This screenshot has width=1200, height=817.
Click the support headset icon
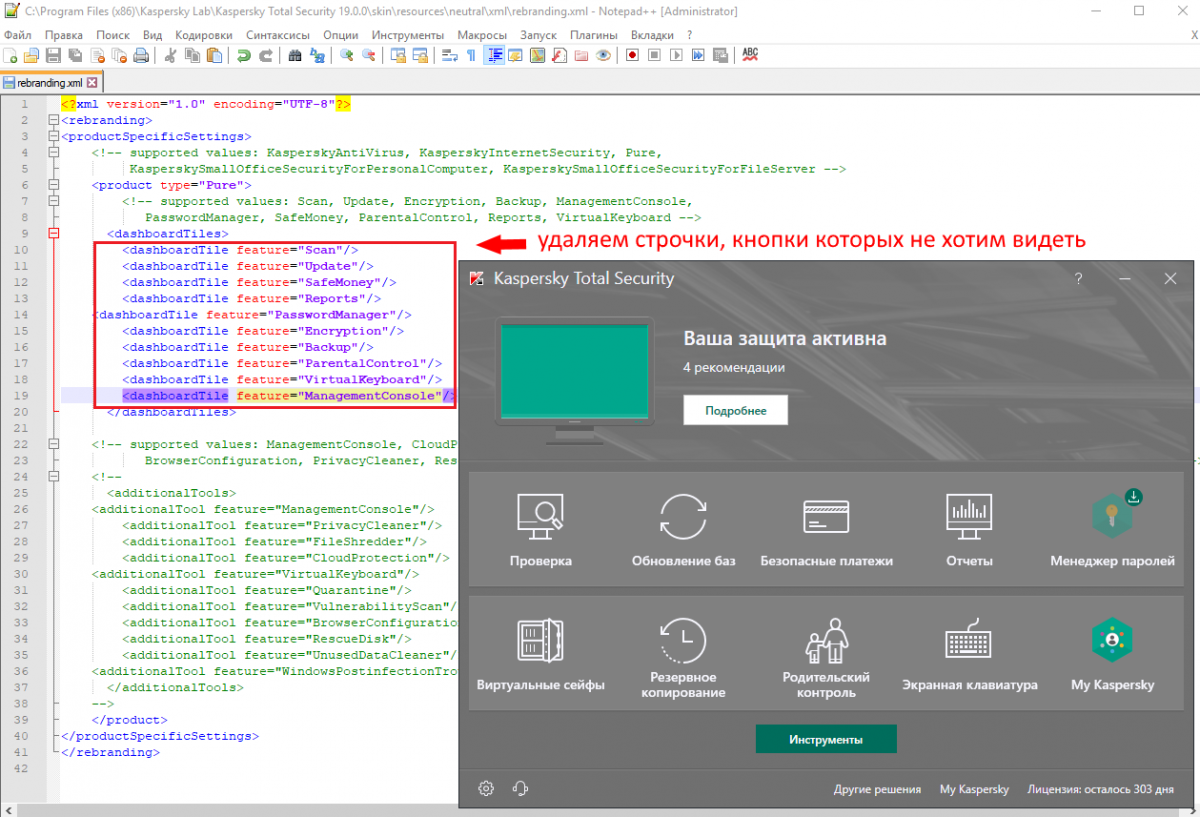coord(519,788)
